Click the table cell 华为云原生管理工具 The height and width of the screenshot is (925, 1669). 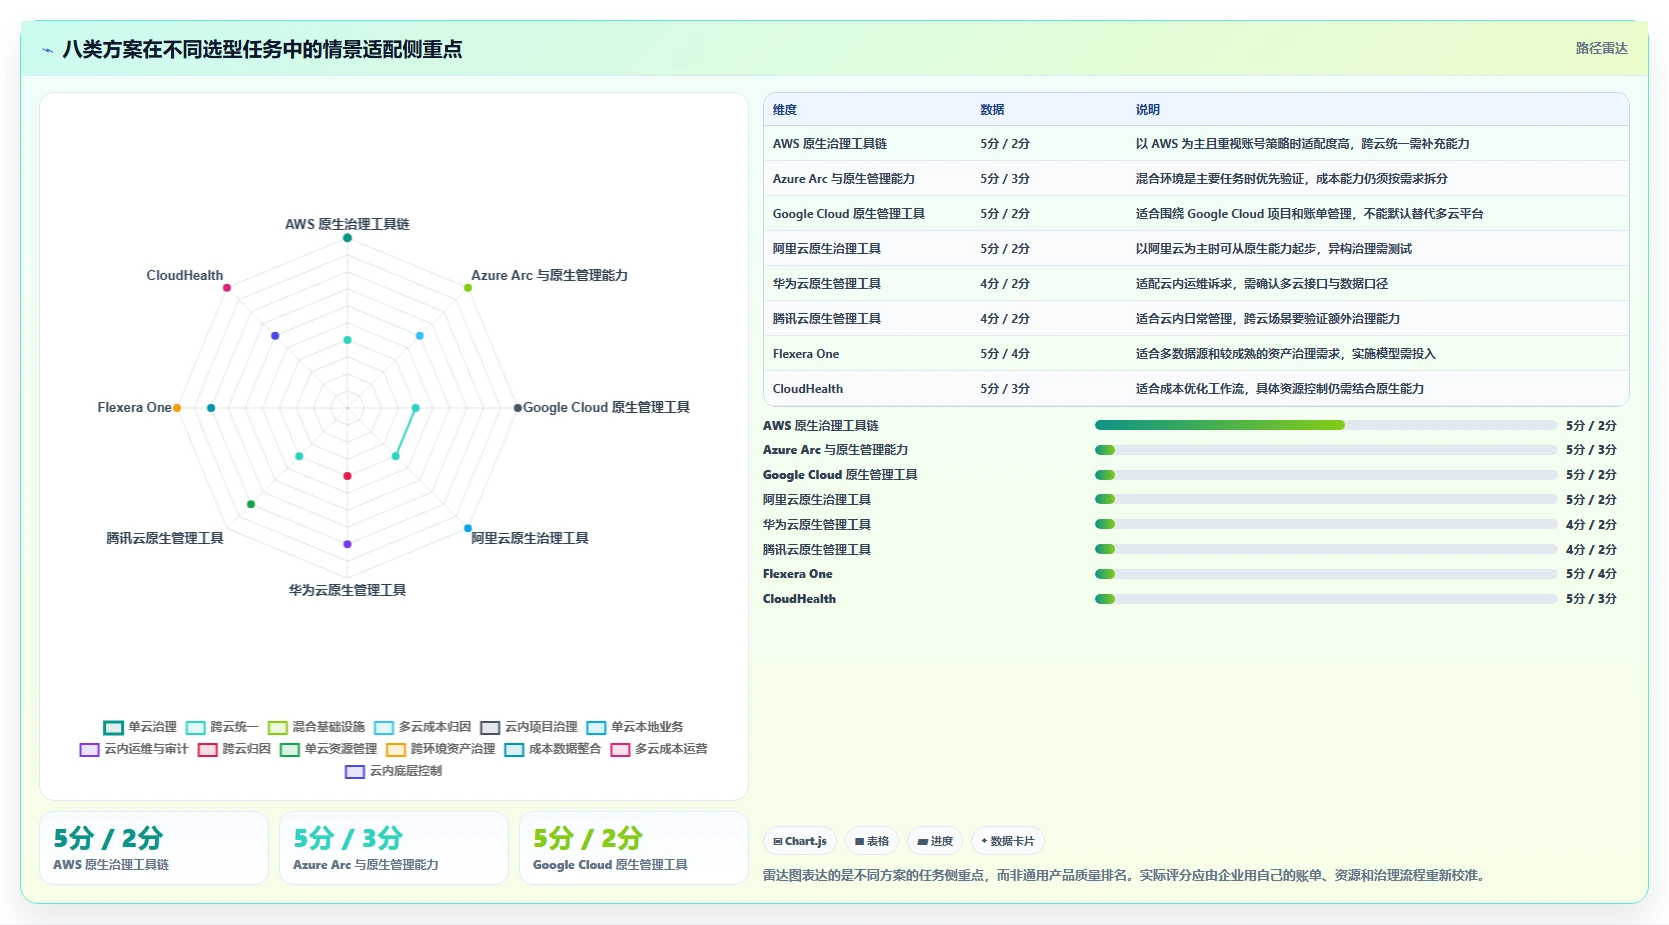tap(827, 284)
